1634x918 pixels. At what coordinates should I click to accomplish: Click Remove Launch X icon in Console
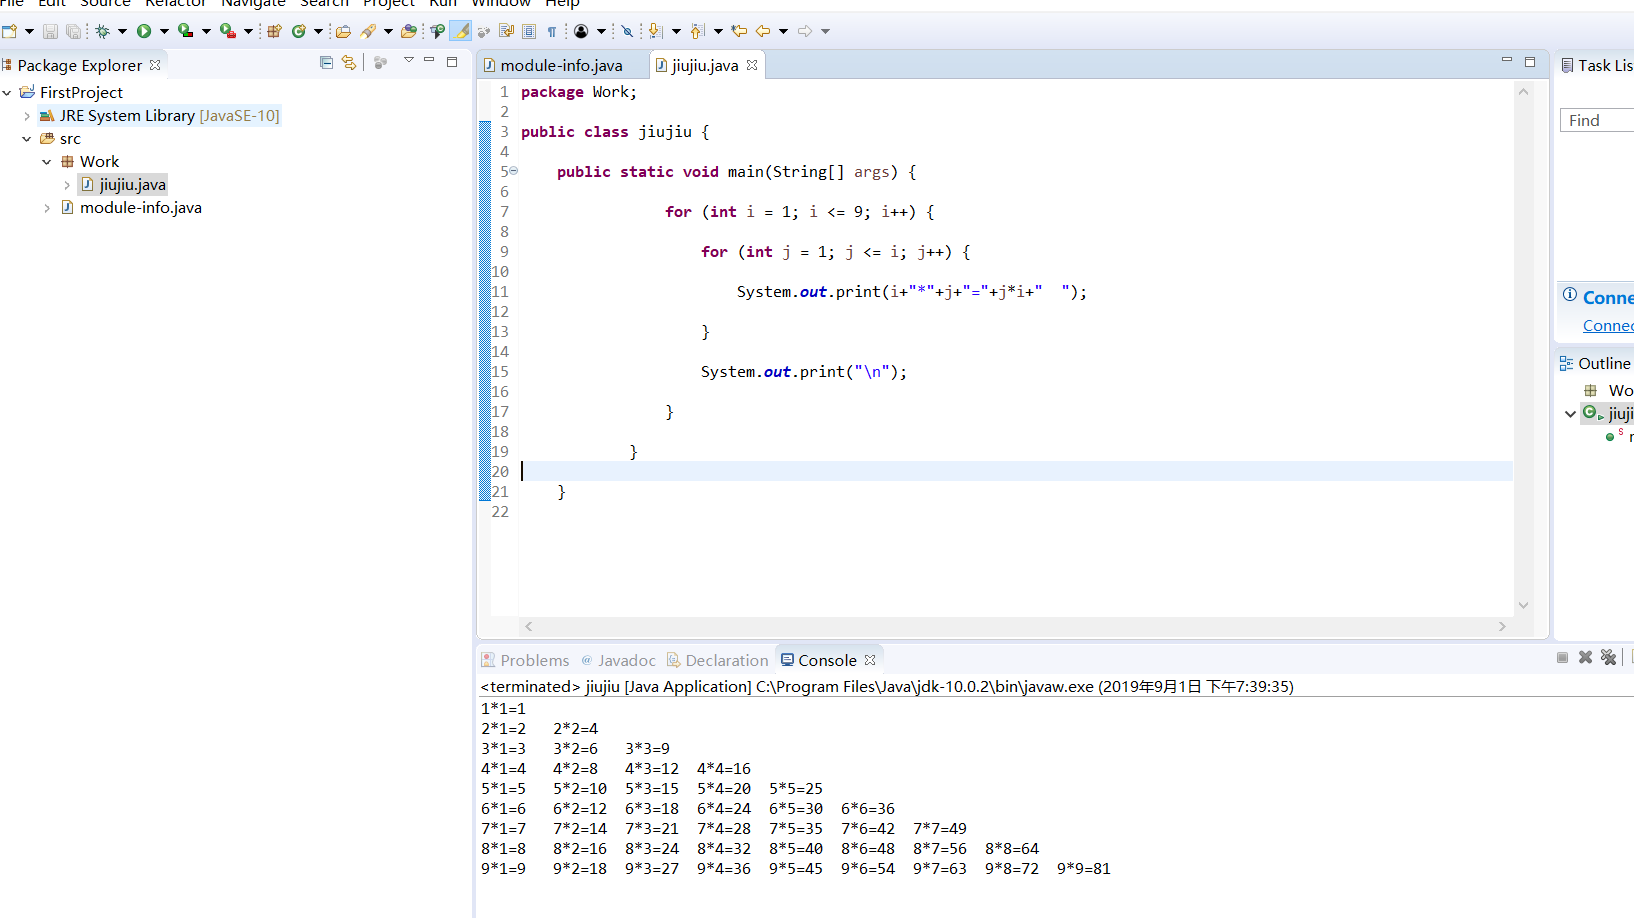pos(1585,657)
